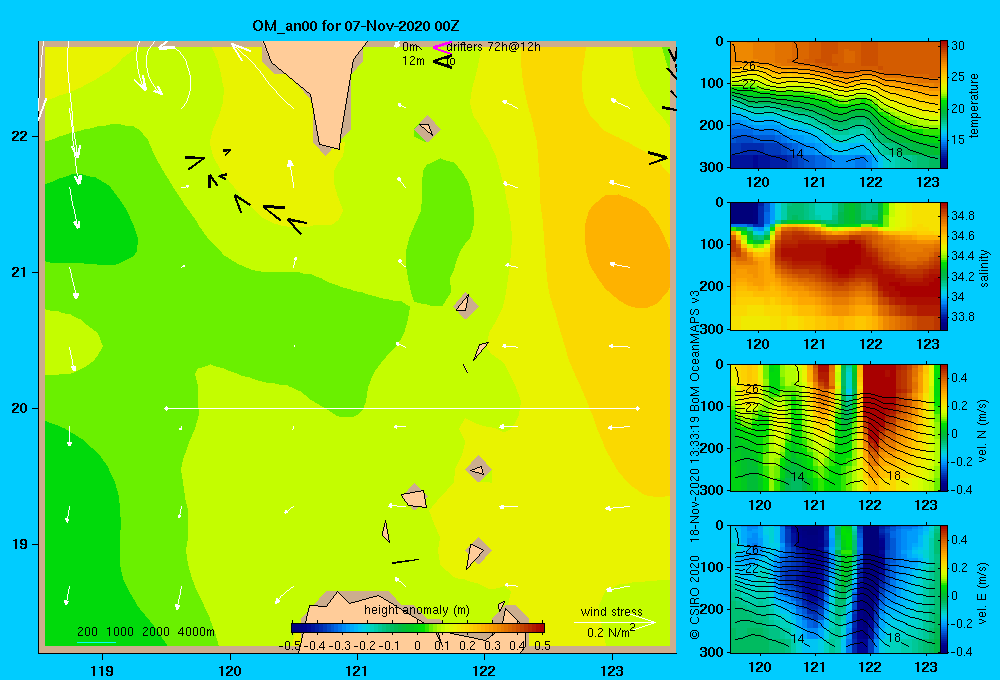Click longitude label '119' on main map
Viewport: 1000px width, 680px height.
pos(102,670)
